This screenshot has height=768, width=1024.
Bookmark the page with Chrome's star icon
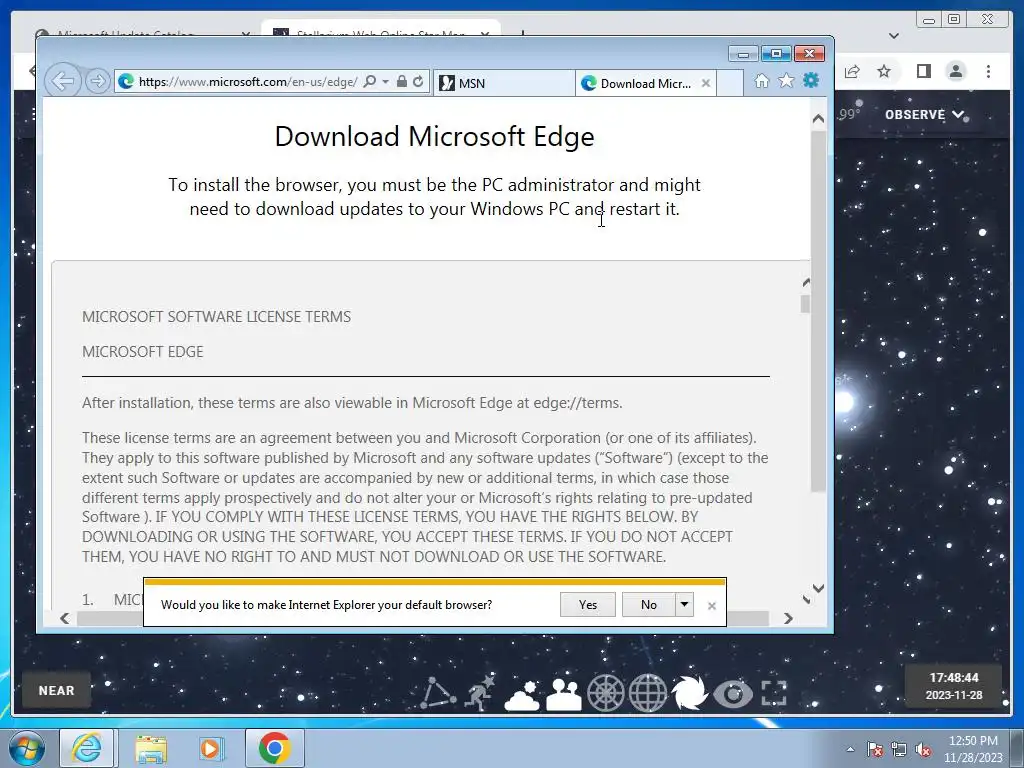click(x=884, y=71)
